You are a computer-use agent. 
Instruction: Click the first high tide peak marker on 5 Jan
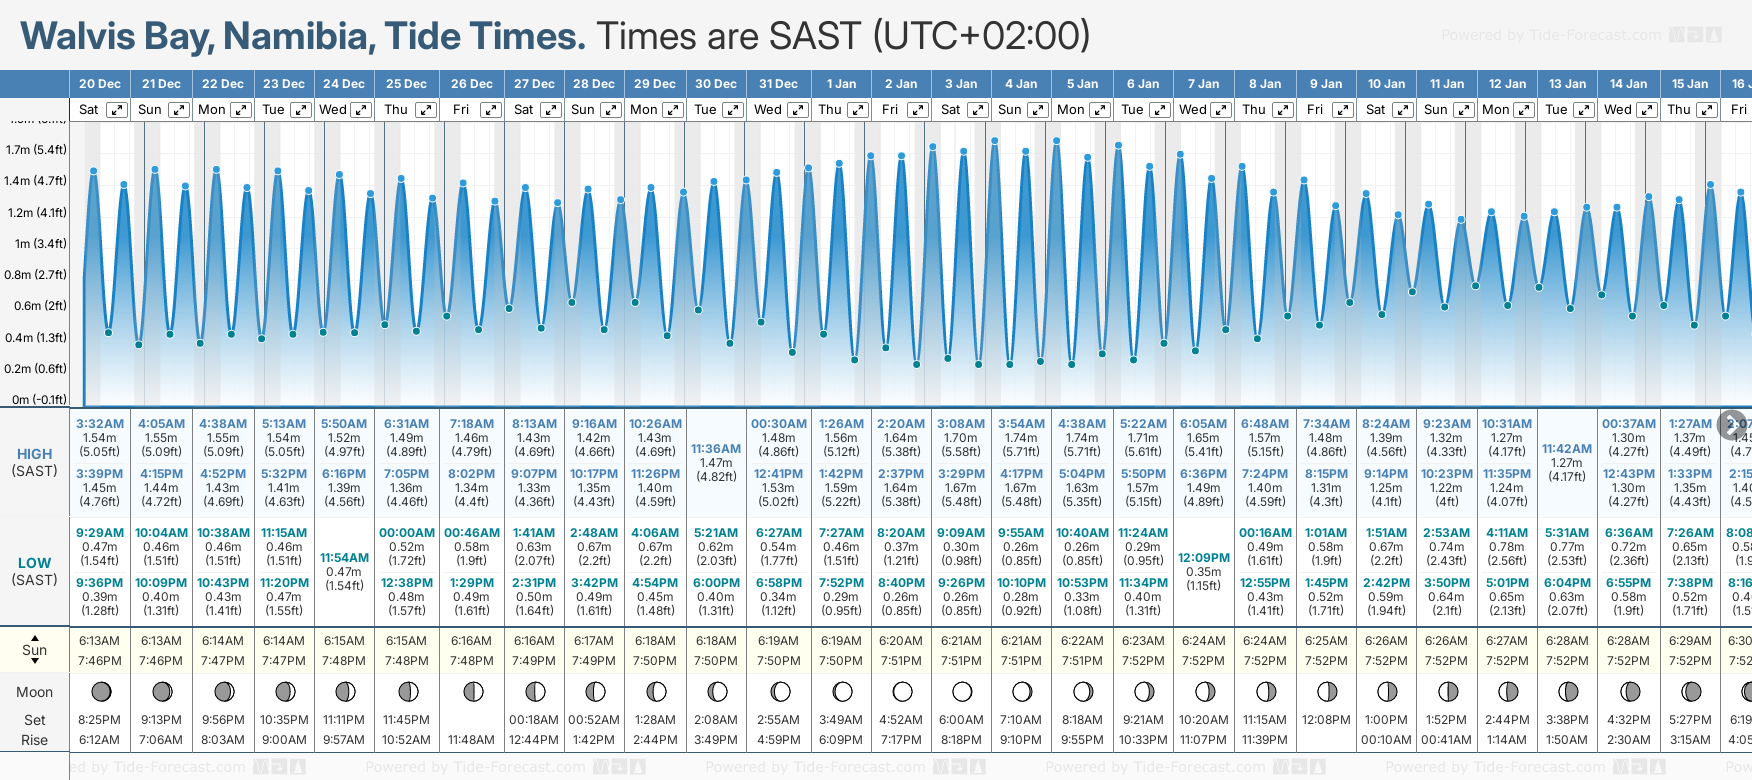1056,141
